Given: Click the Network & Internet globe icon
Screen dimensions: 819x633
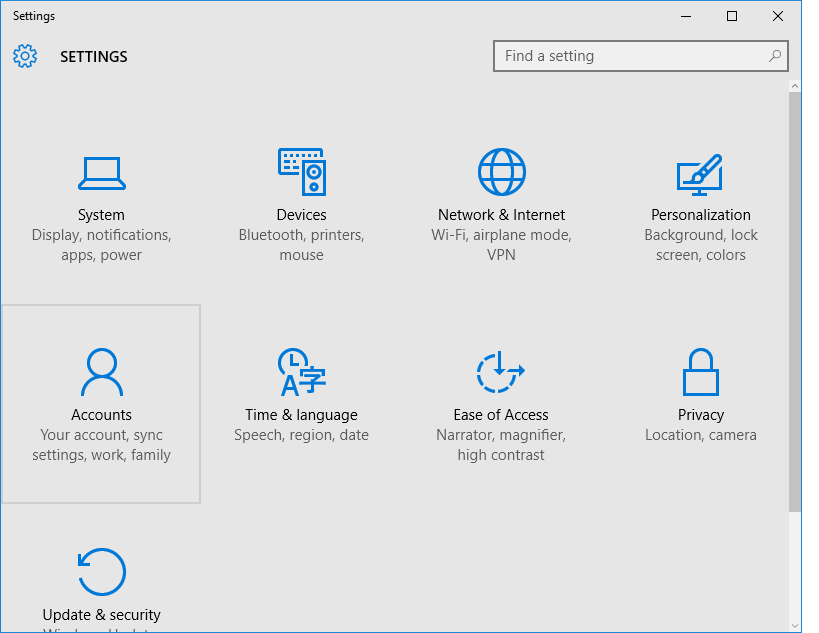Looking at the screenshot, I should coord(501,172).
